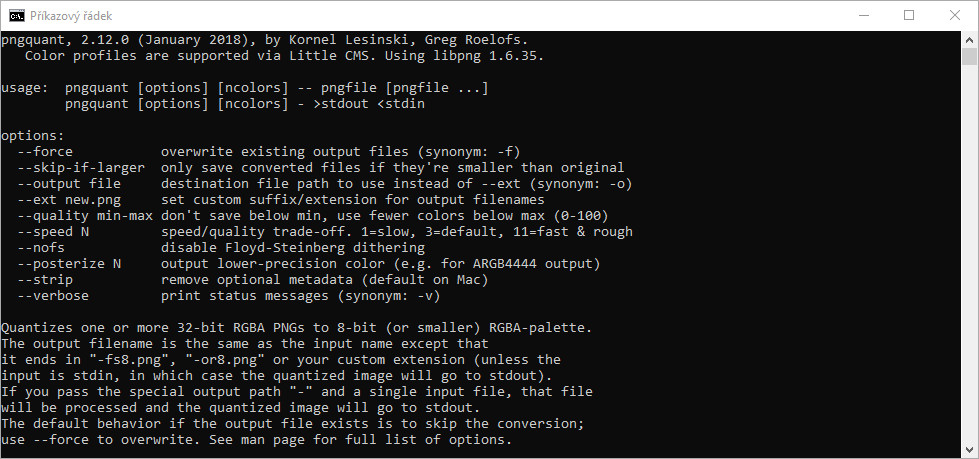Click the Příkazový řádek title text
This screenshot has height=459, width=979.
click(71, 16)
